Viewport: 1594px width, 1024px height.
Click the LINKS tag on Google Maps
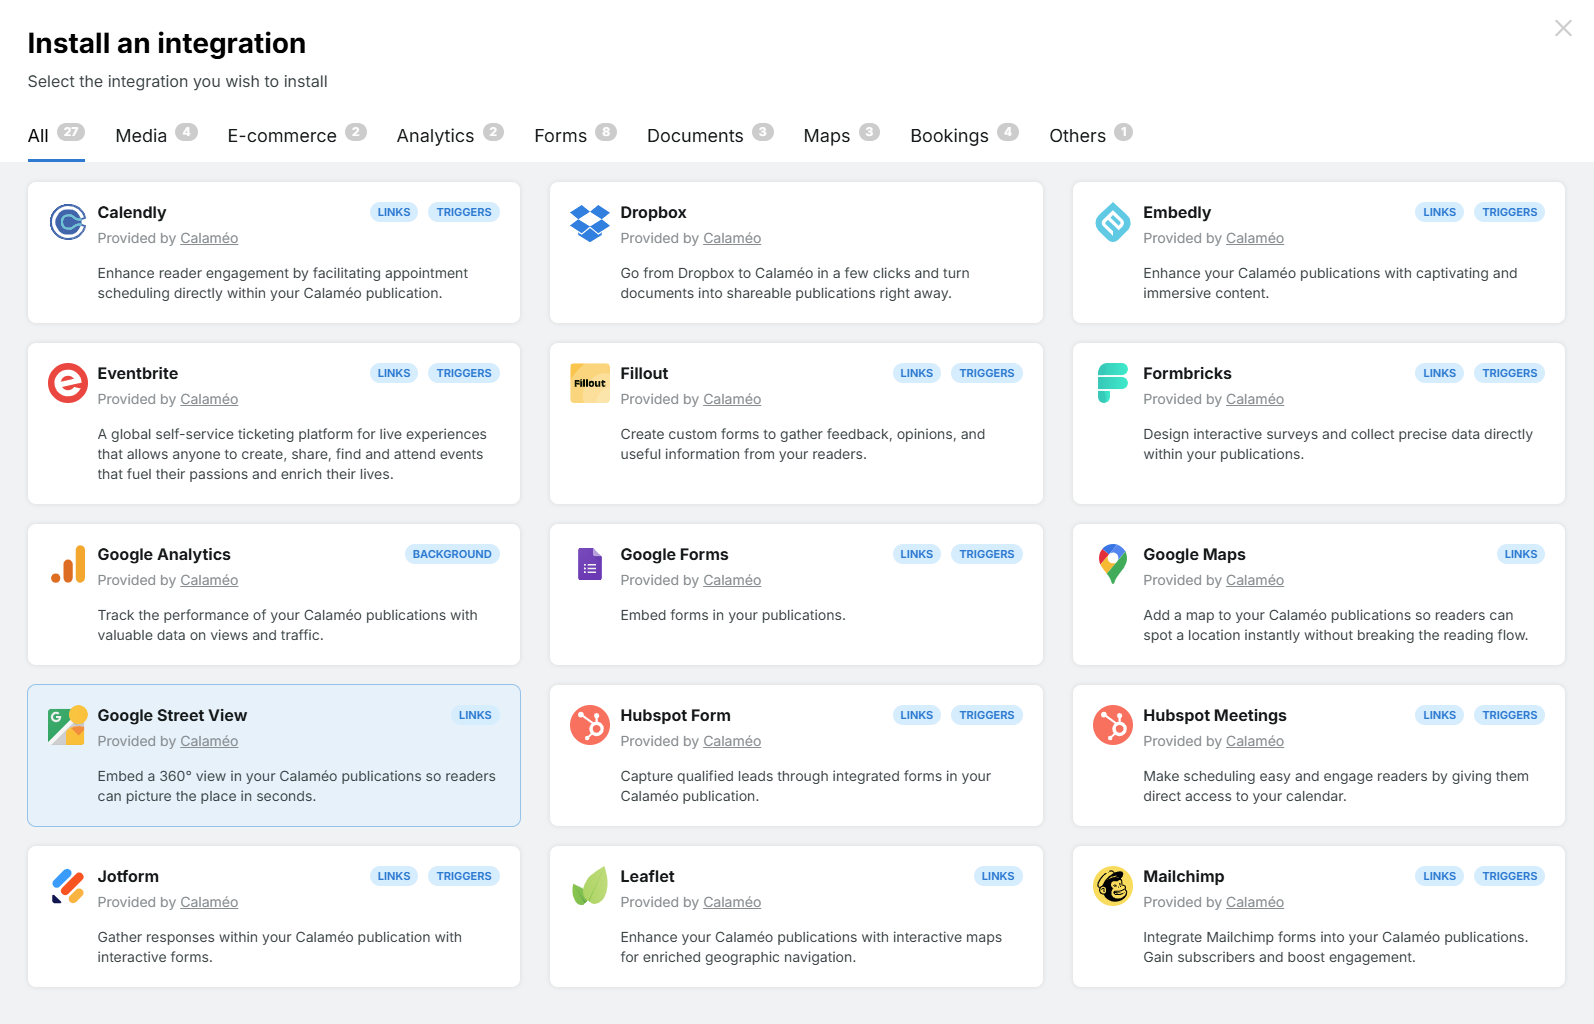click(x=1521, y=554)
